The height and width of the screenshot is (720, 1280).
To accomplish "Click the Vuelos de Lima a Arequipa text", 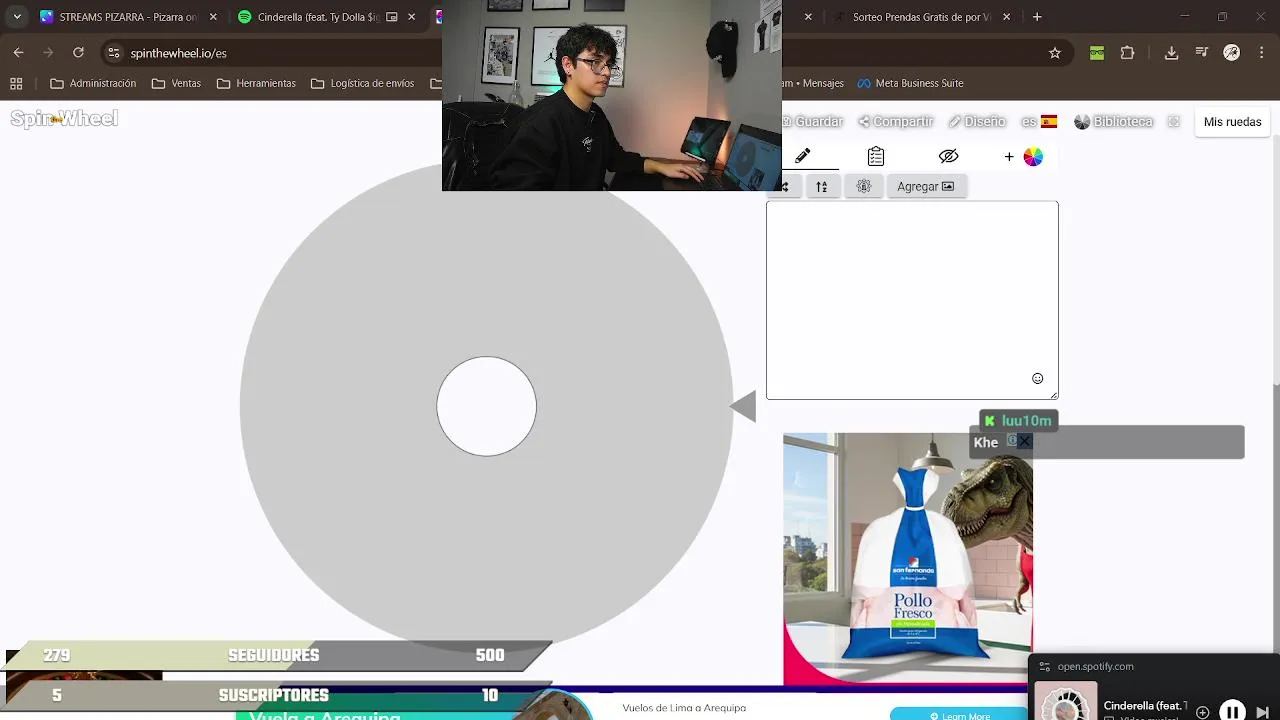I will [x=684, y=708].
